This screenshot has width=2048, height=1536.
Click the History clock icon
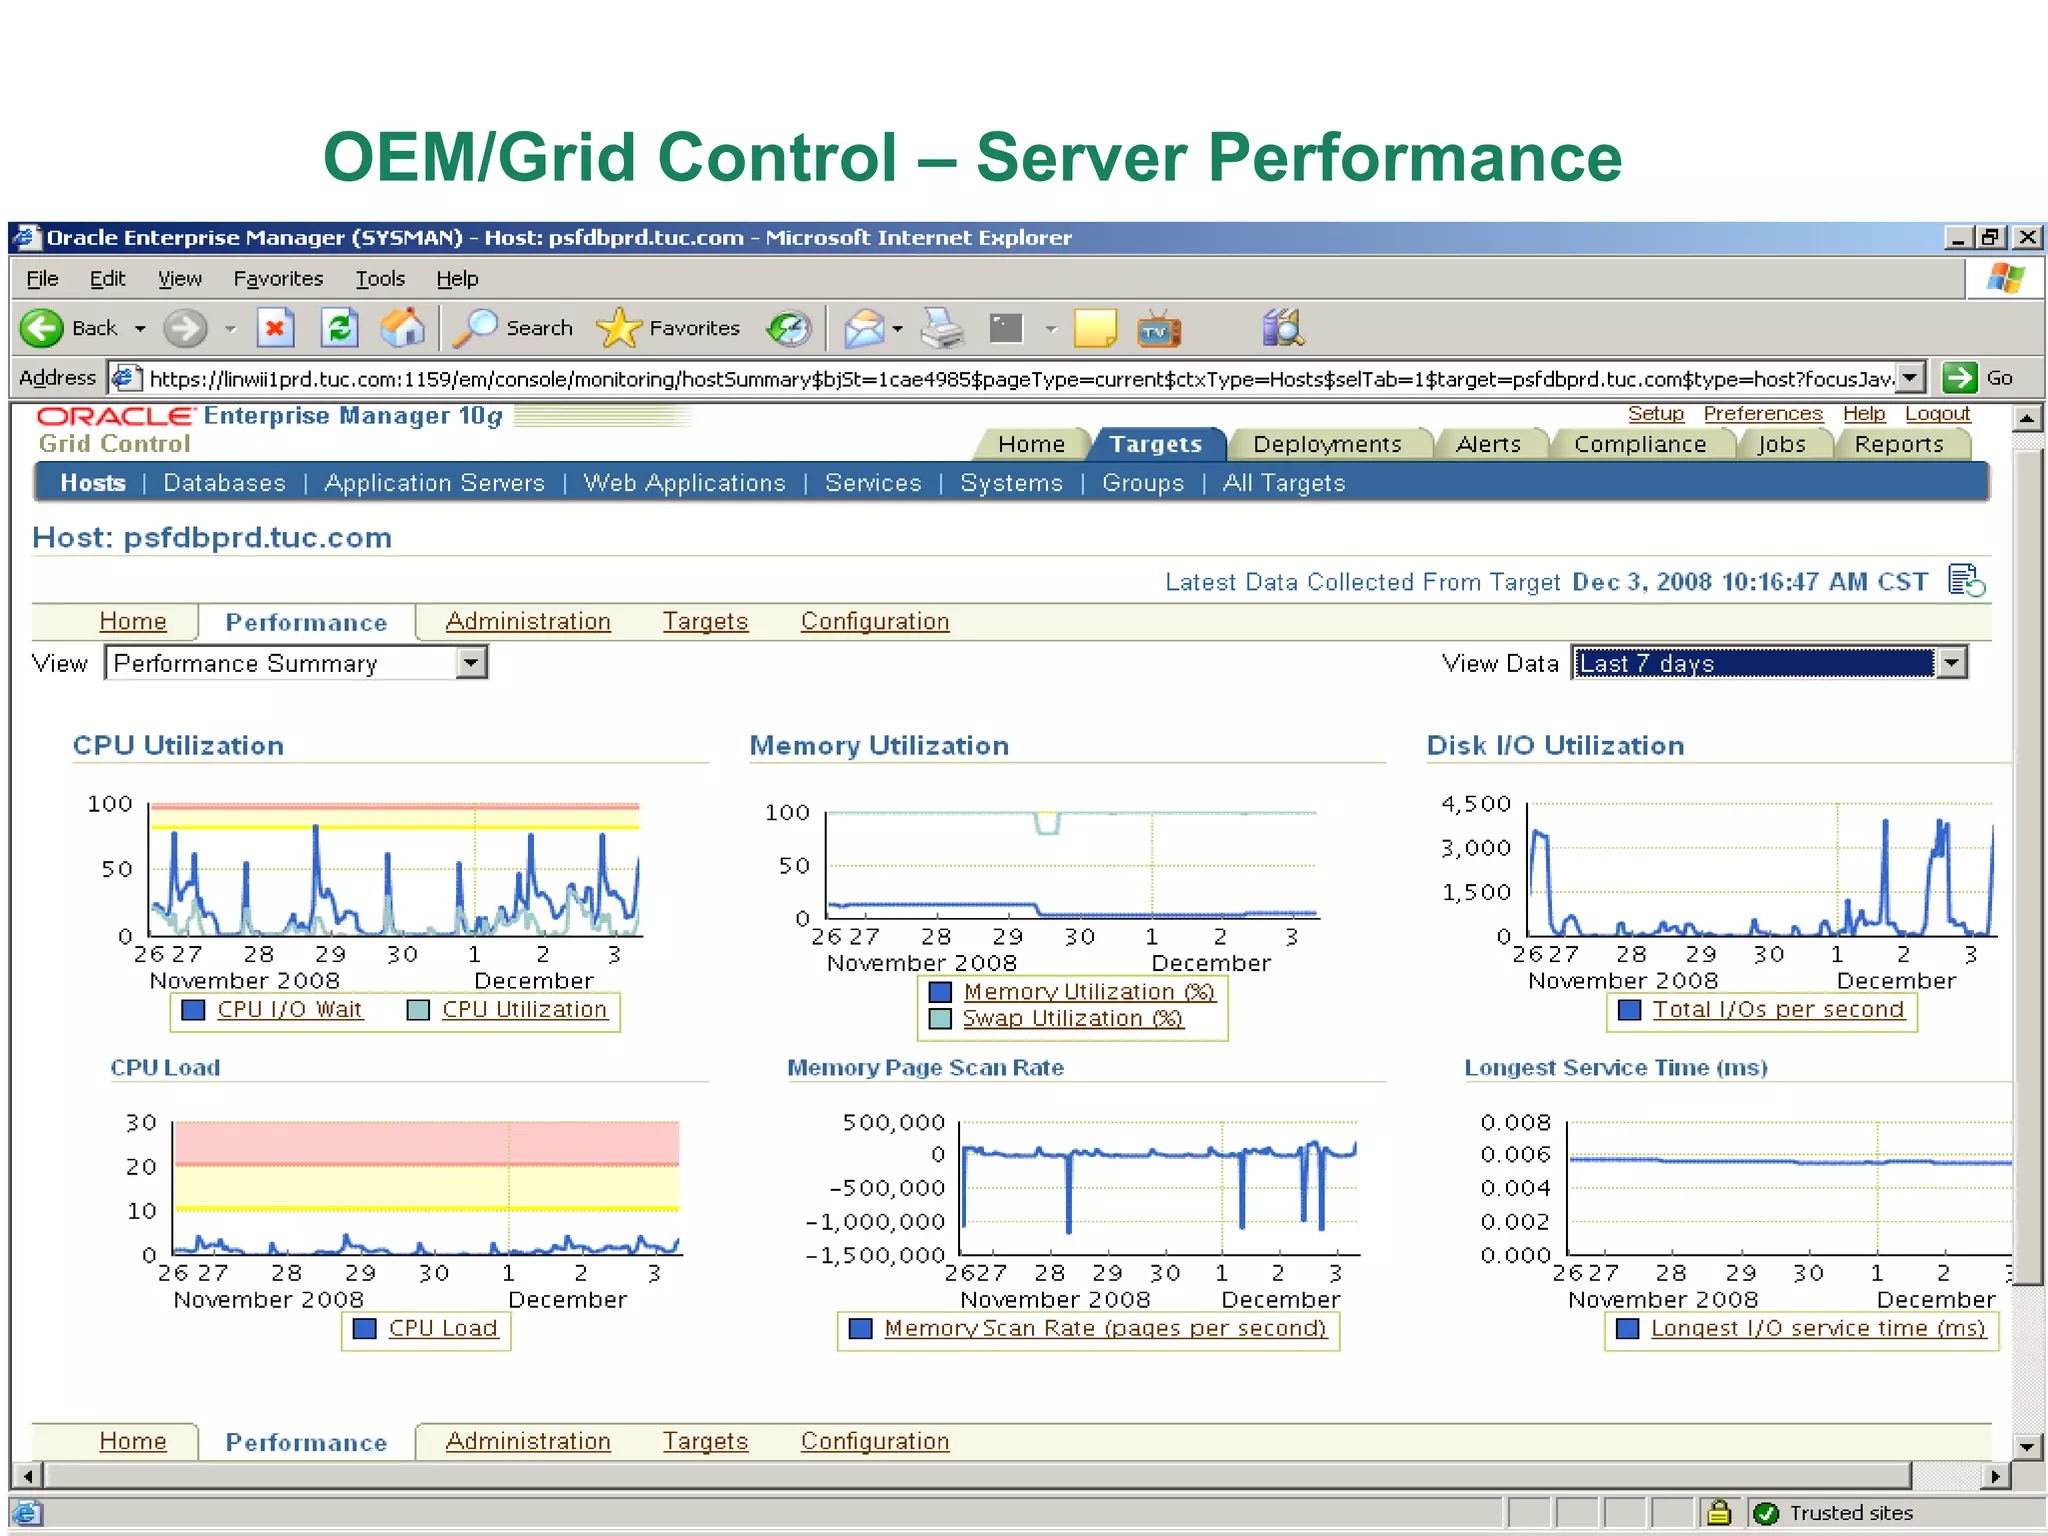(x=789, y=328)
